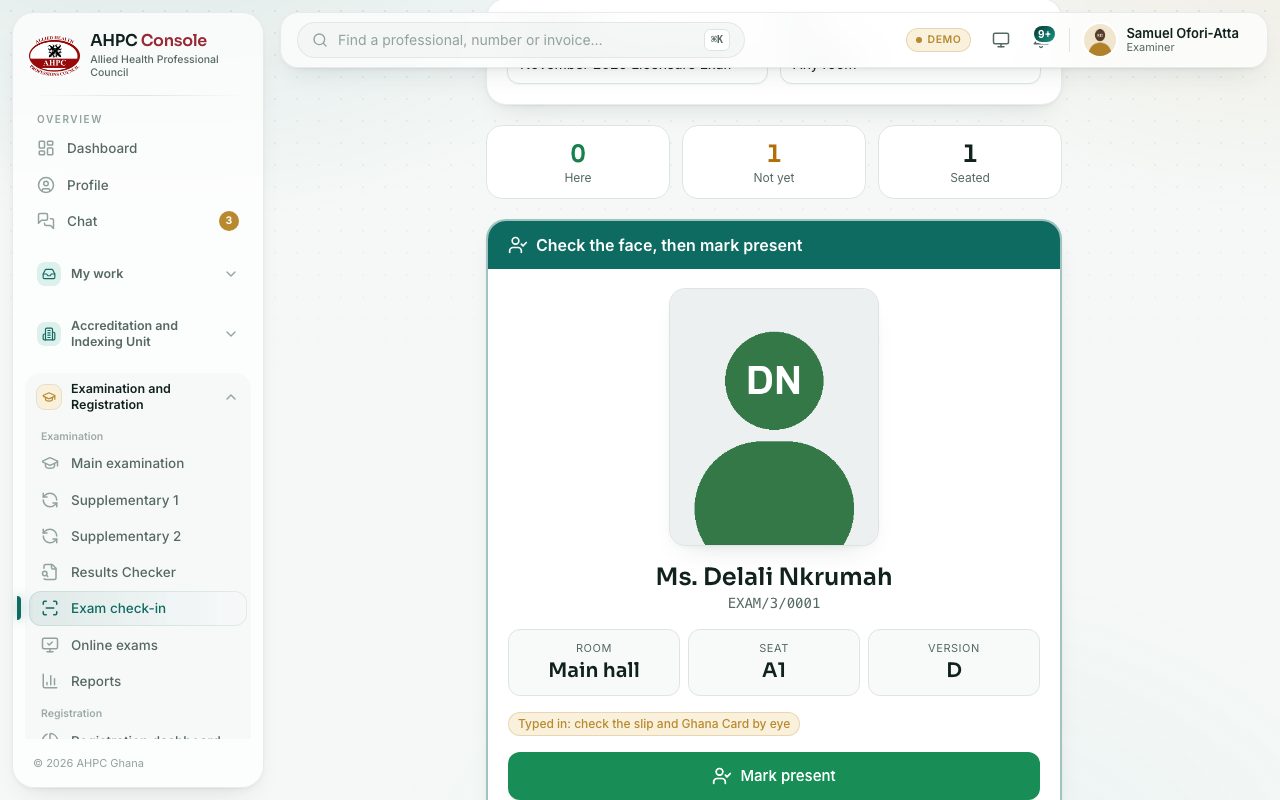Screen dimensions: 1280x800
Task: Click the Results Checker document search icon
Action: point(50,572)
